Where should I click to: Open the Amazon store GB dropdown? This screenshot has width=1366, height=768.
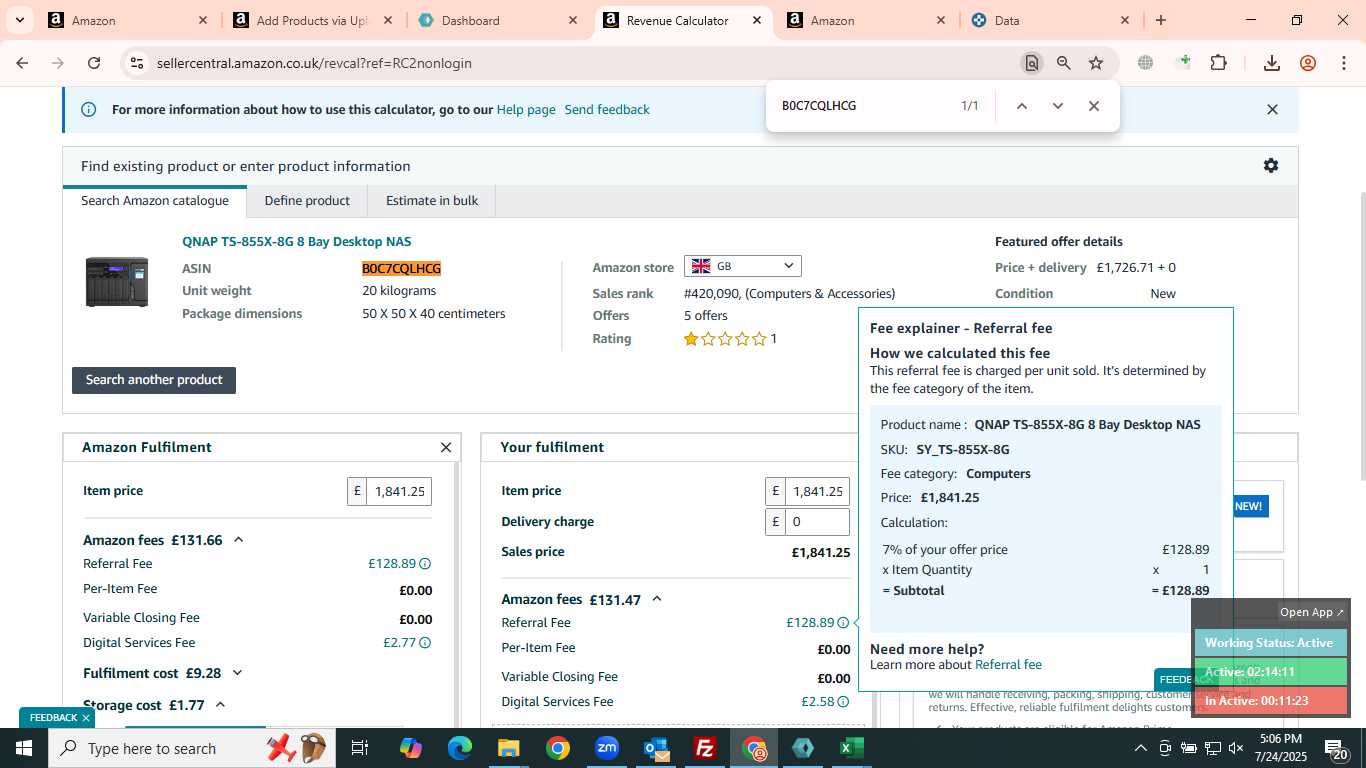(x=743, y=266)
